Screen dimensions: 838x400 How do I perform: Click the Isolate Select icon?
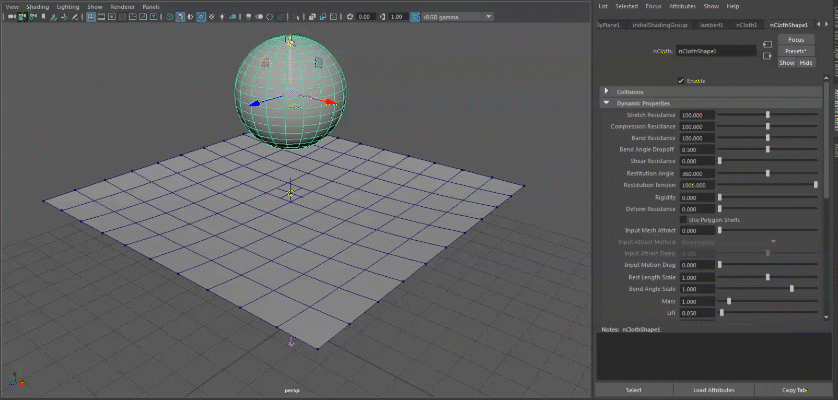(x=296, y=17)
